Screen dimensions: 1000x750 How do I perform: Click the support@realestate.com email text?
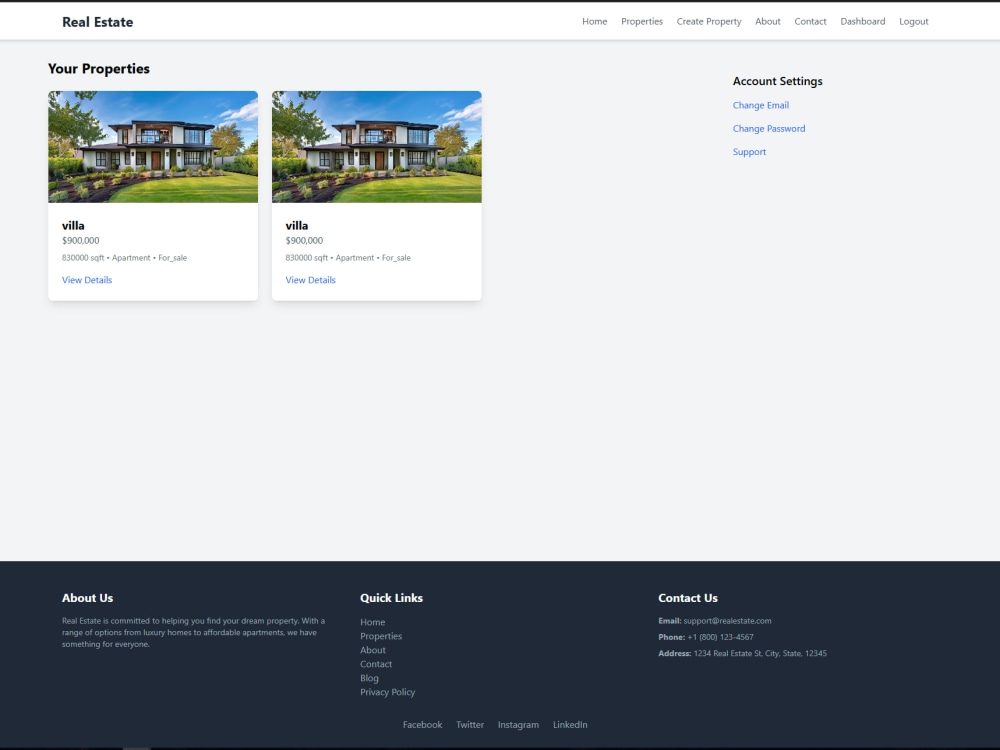tap(727, 621)
